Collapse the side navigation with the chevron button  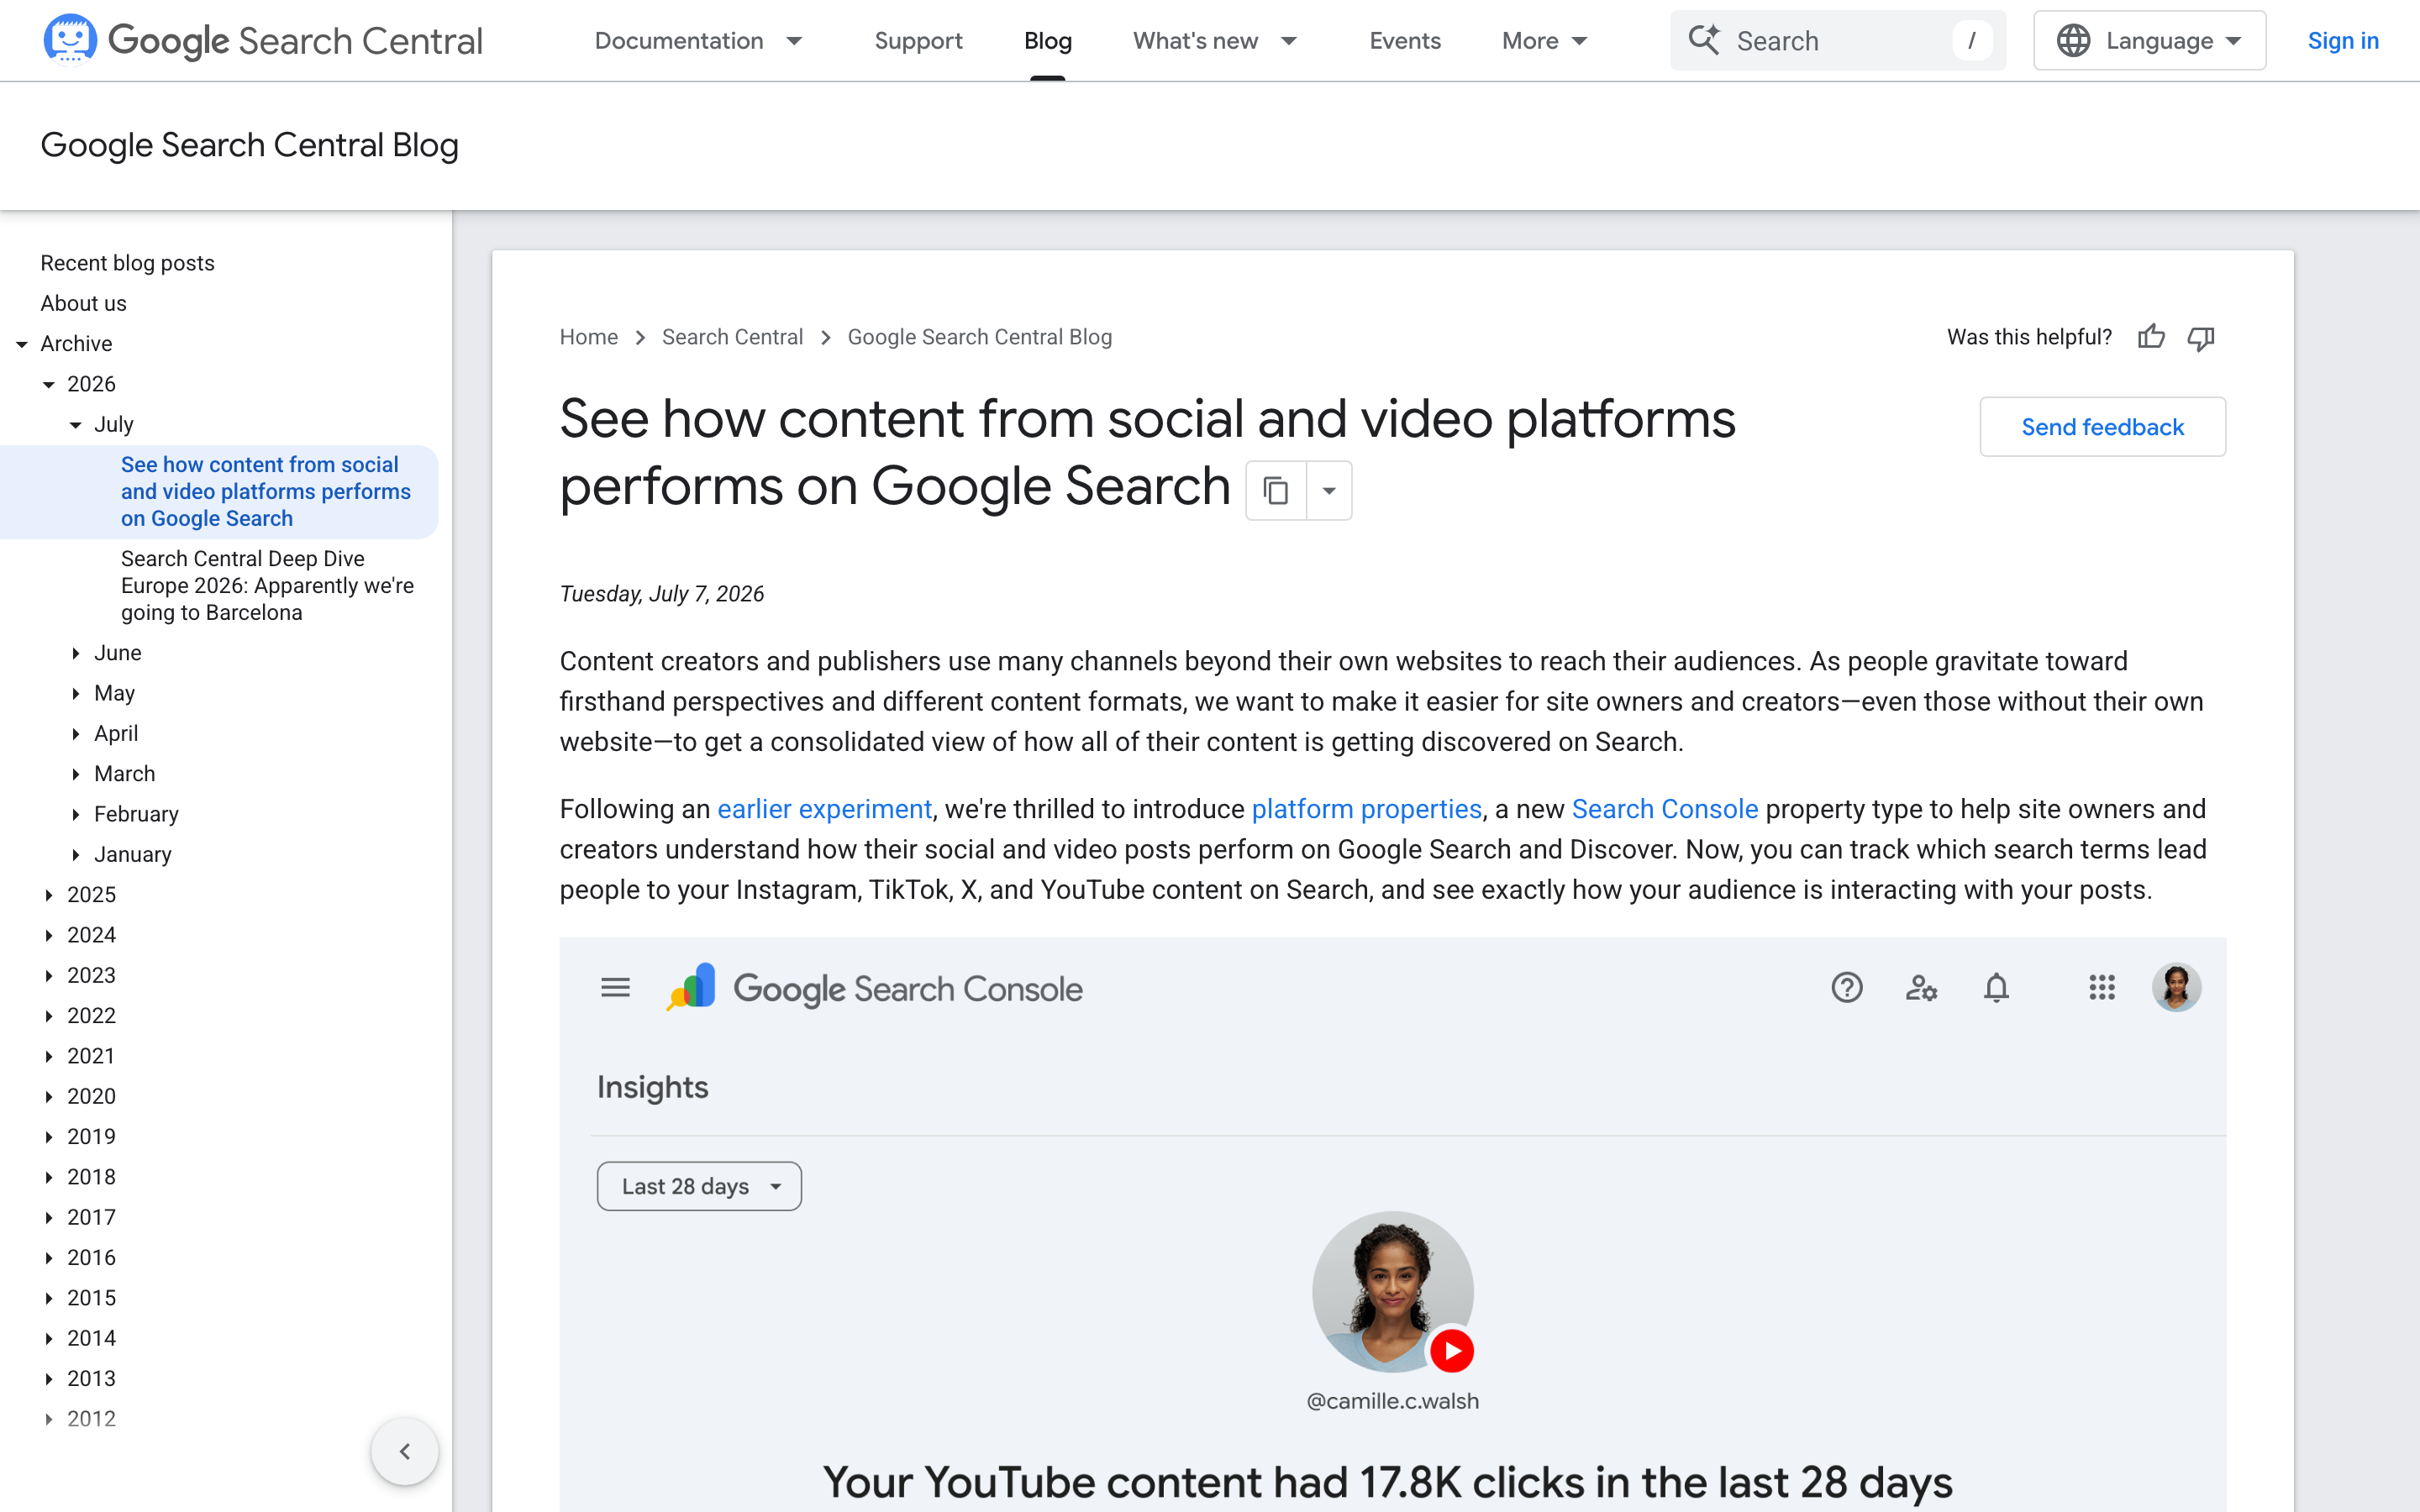(x=405, y=1451)
